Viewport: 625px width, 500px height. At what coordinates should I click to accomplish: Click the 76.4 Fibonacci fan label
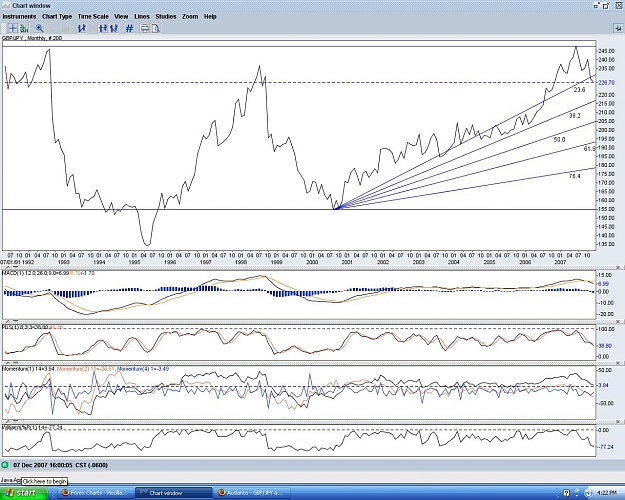coord(574,176)
